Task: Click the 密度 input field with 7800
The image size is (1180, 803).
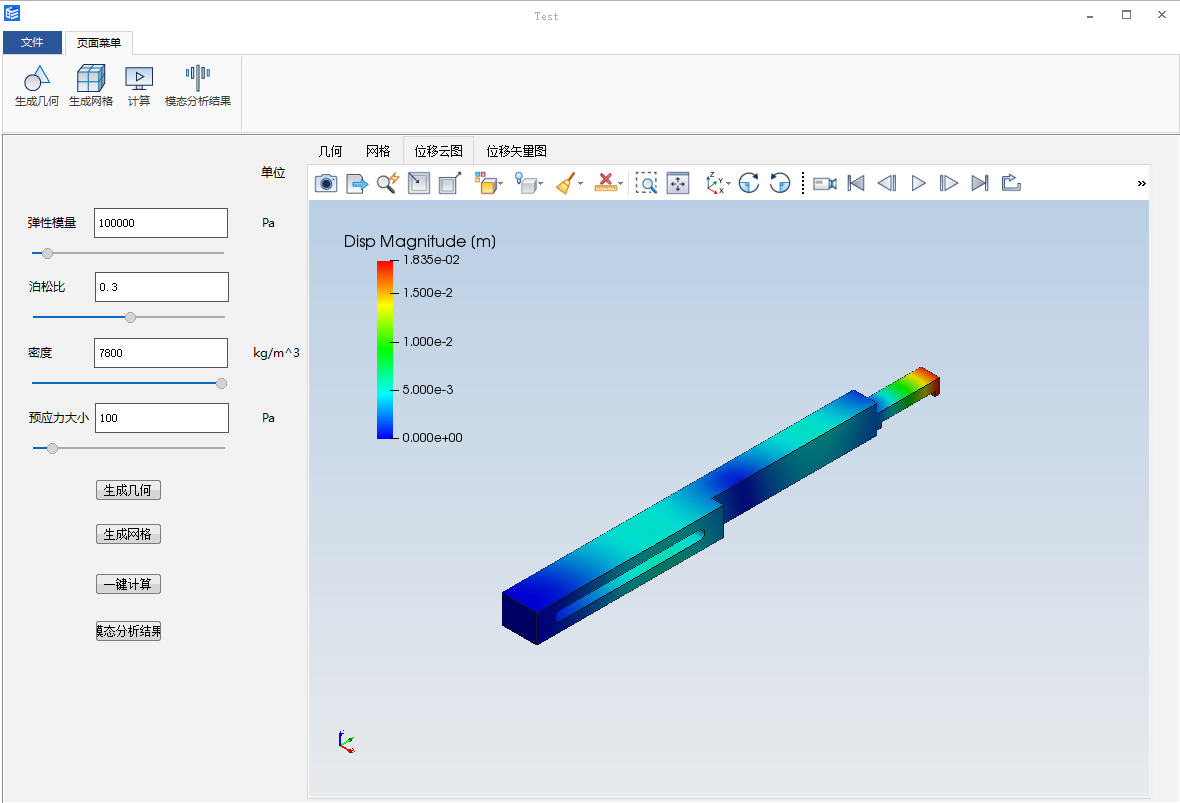Action: point(161,352)
